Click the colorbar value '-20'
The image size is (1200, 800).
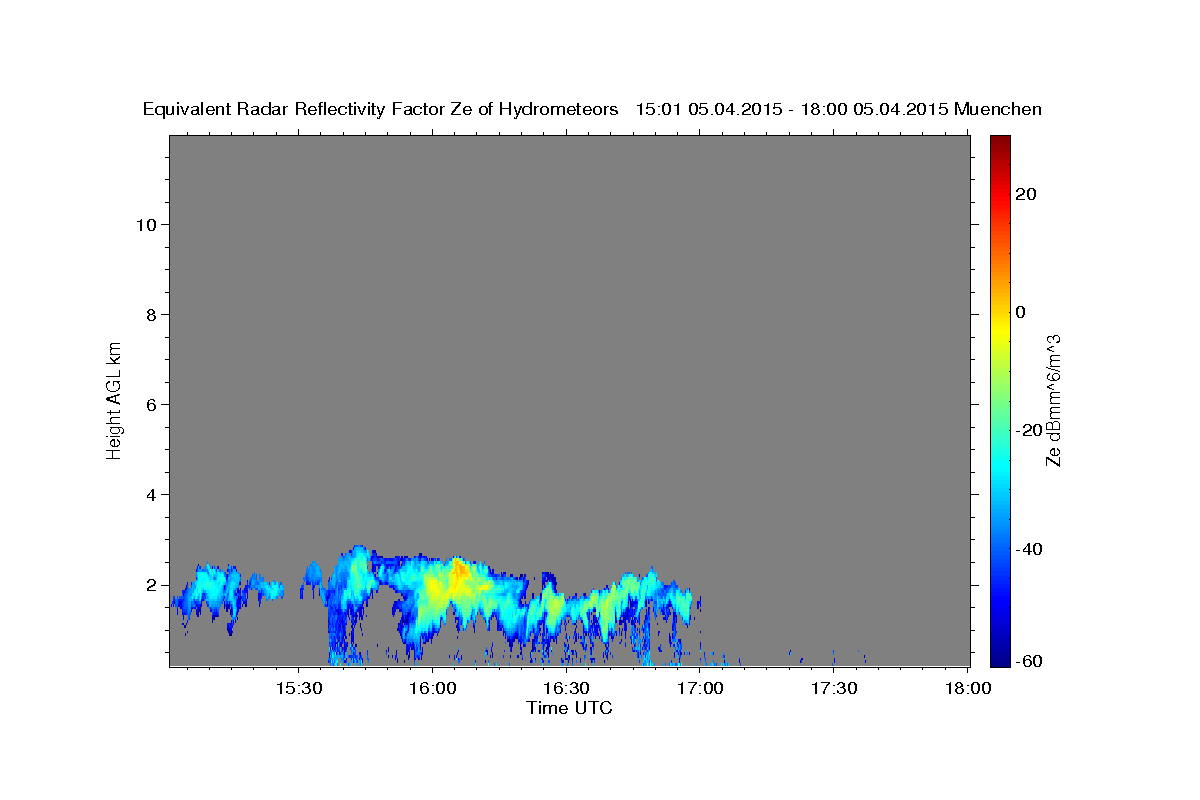[1027, 430]
